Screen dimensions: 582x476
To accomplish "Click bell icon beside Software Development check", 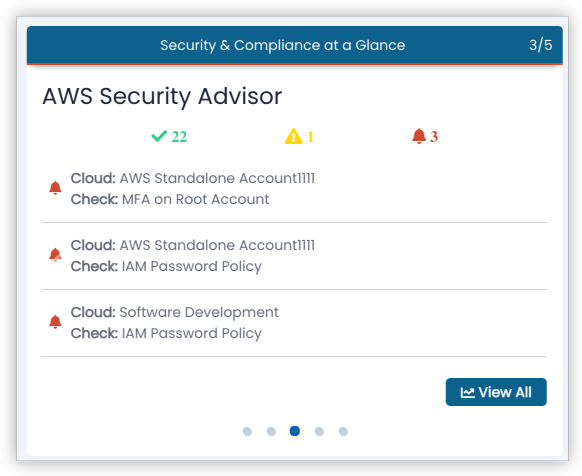I will point(55,322).
